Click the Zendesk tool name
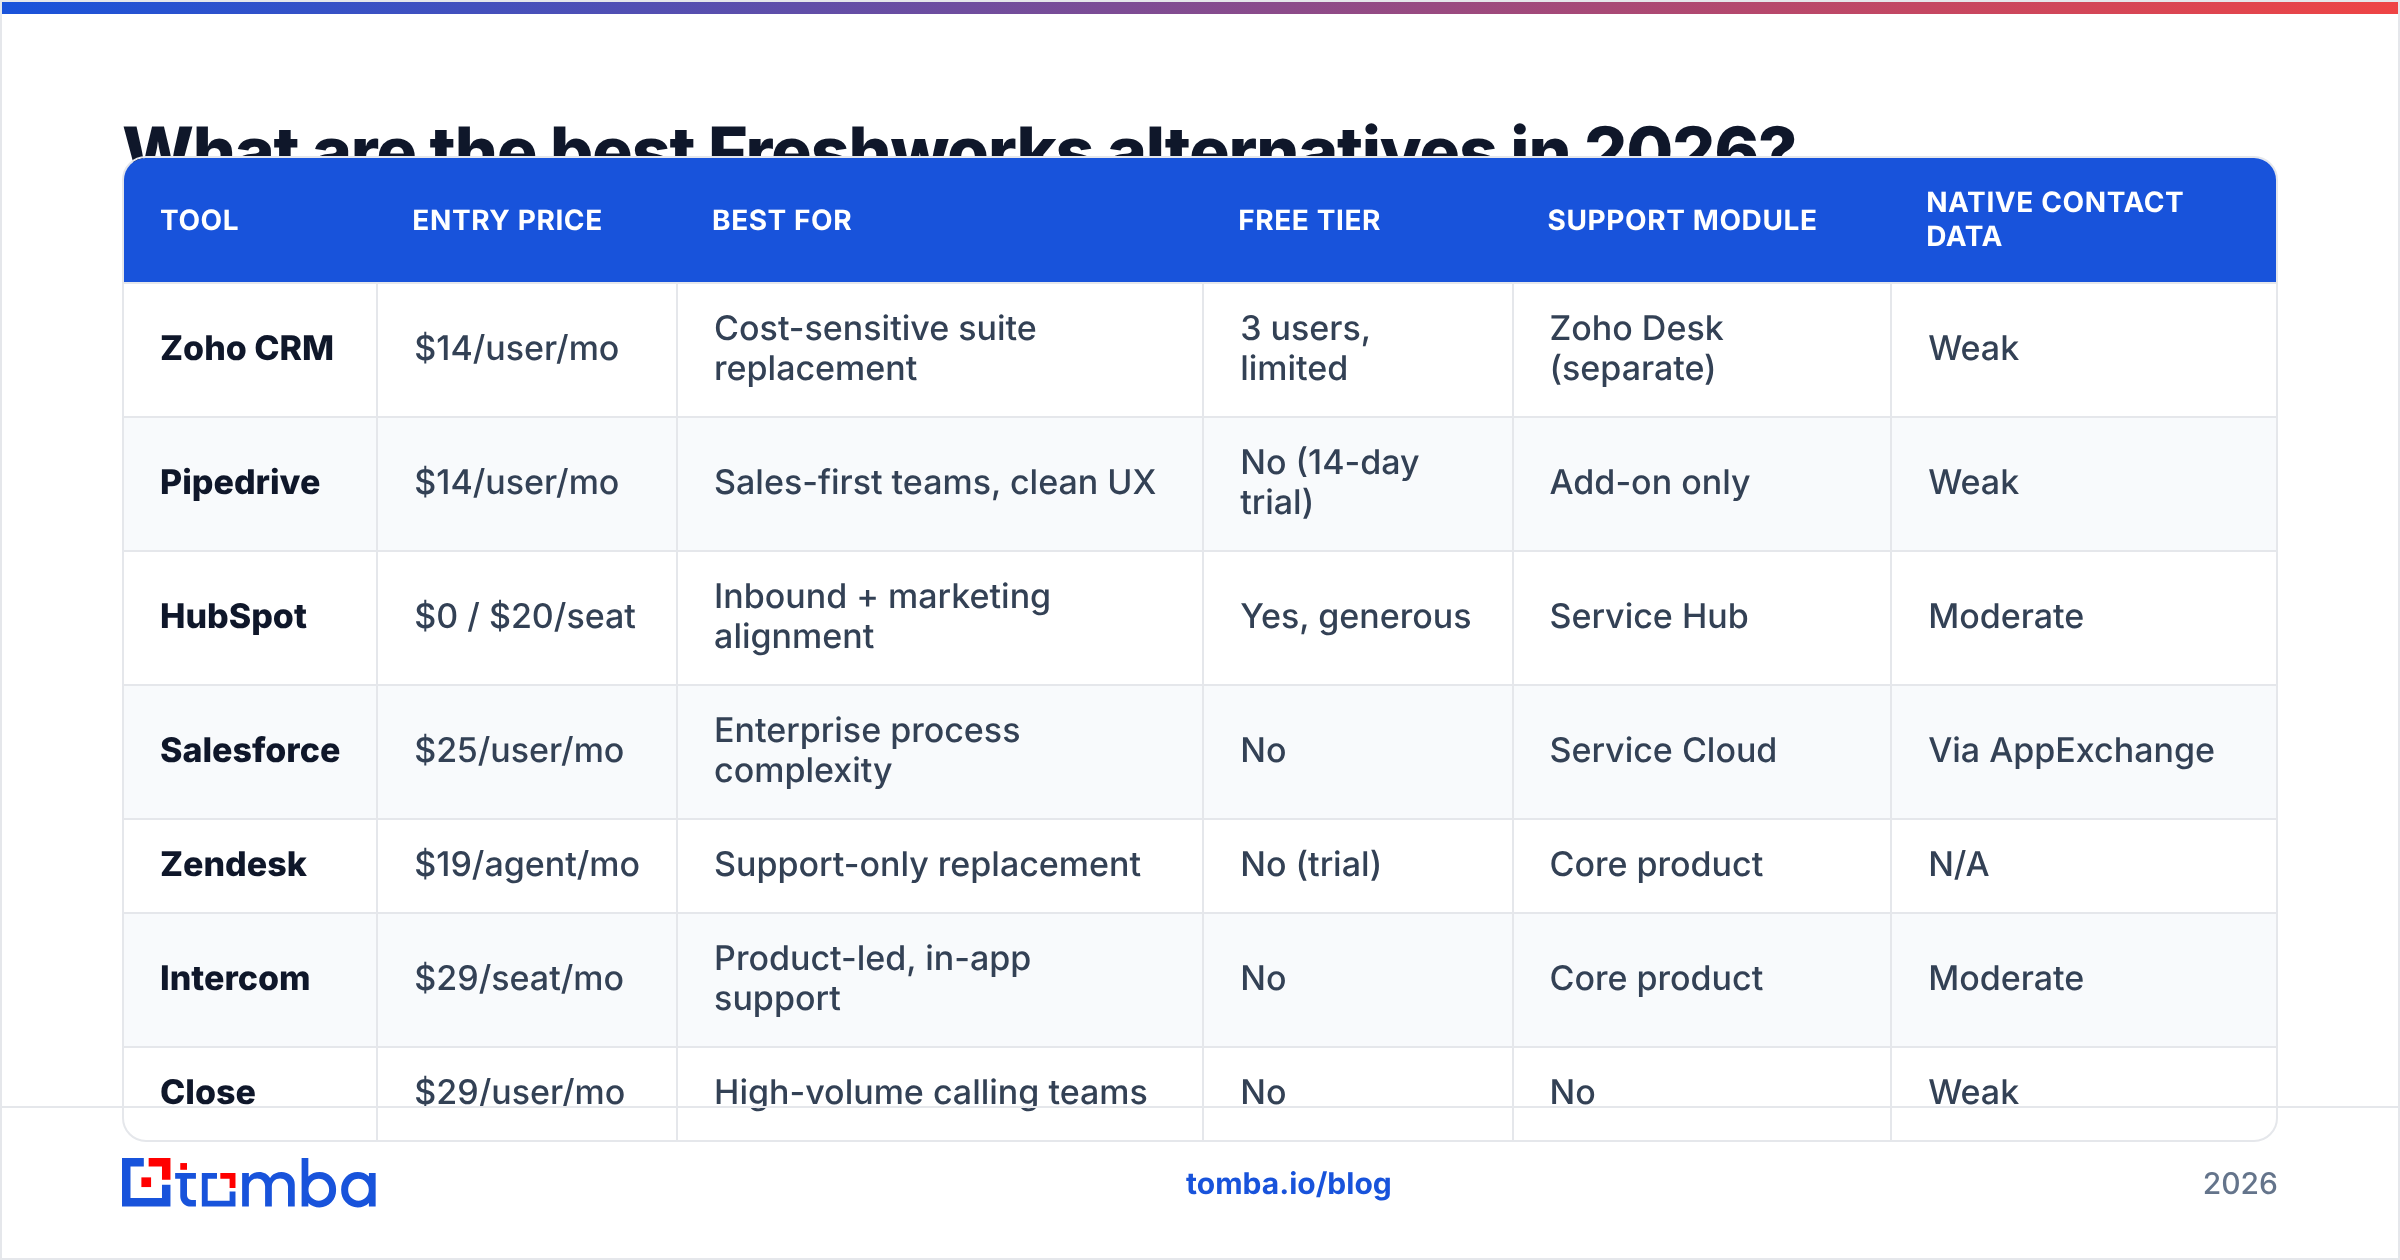 coord(233,864)
